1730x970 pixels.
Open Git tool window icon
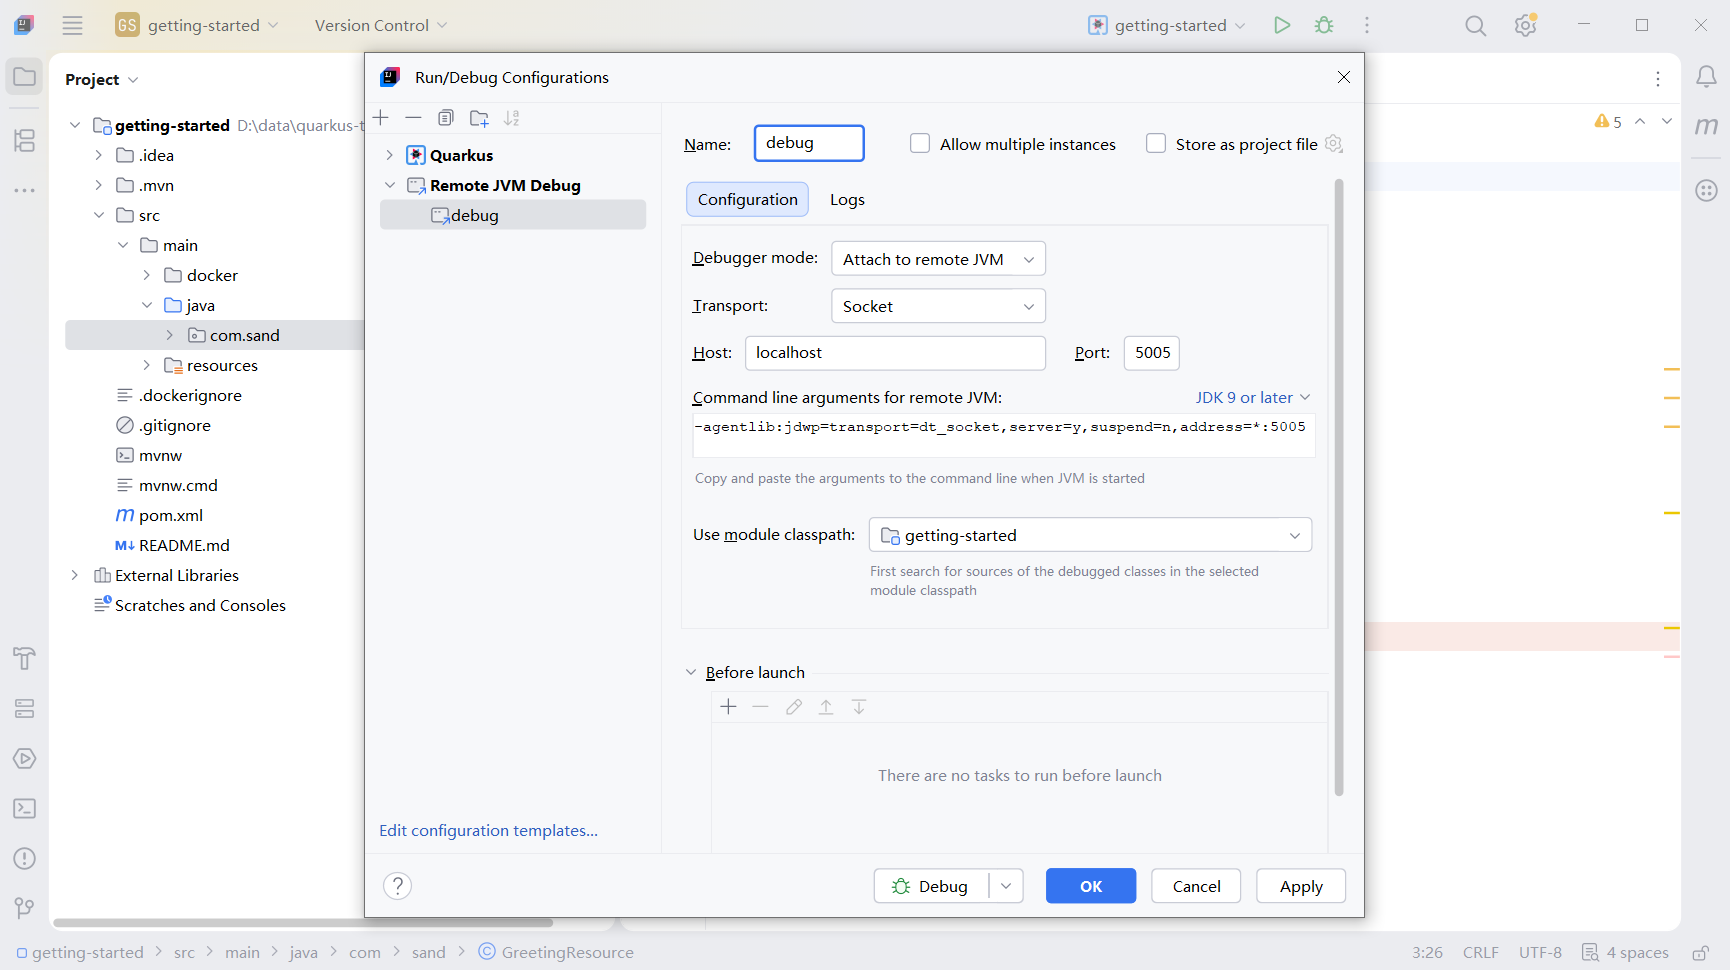point(24,908)
